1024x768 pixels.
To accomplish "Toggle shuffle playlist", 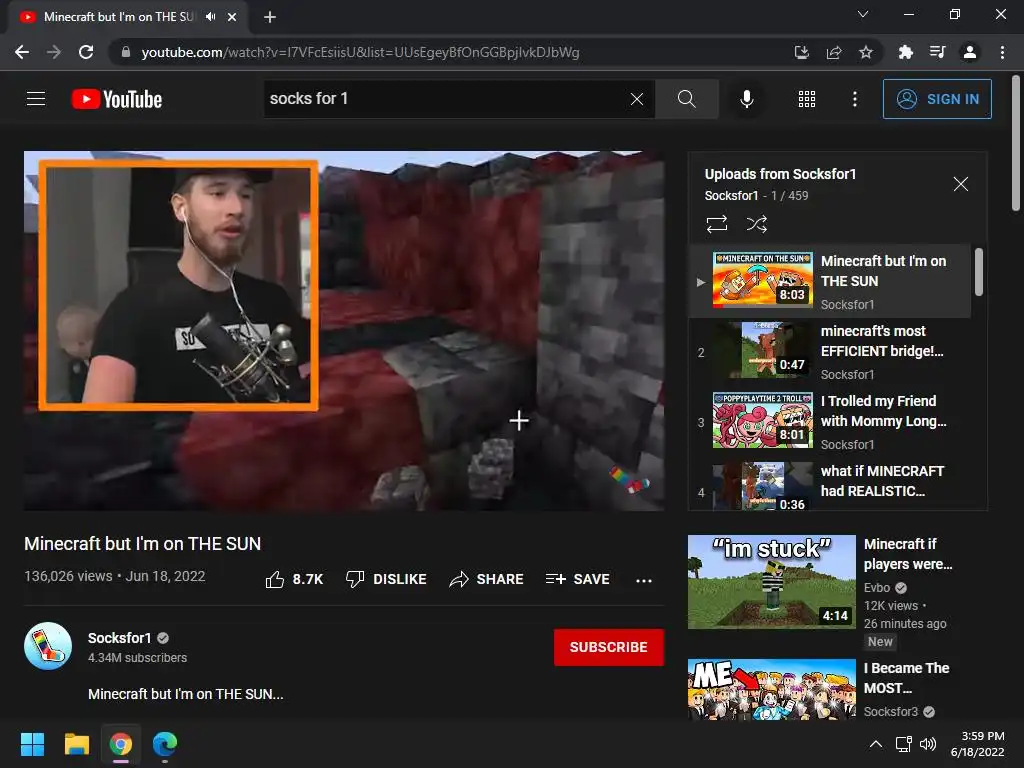I will coord(756,224).
